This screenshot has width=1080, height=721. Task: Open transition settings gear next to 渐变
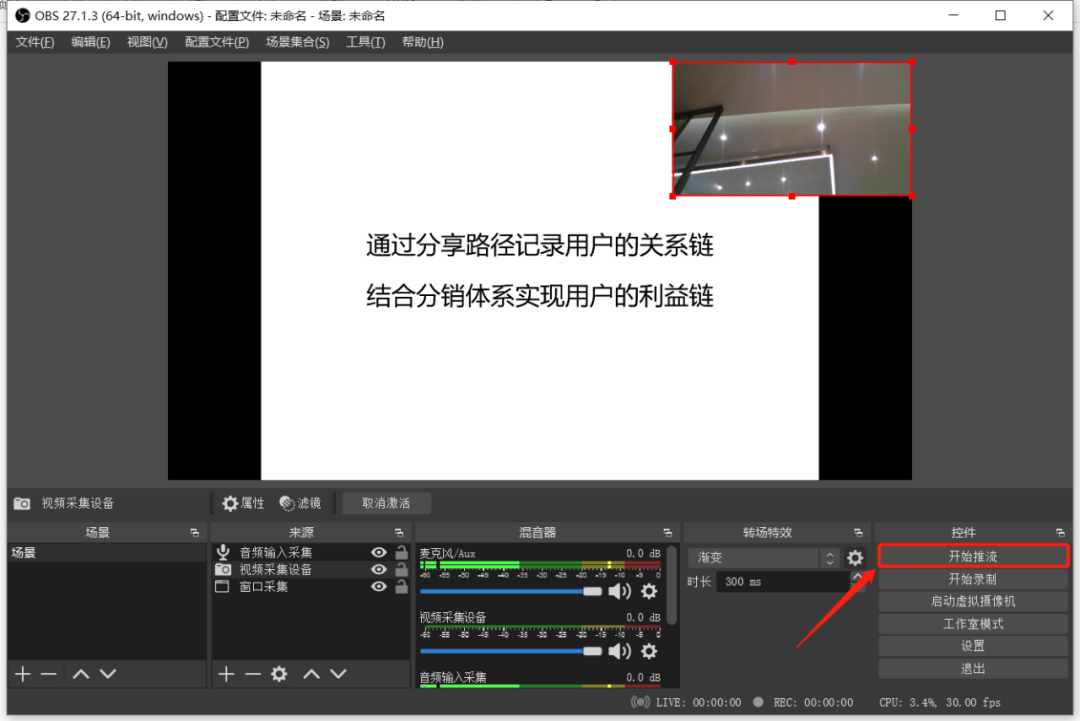click(855, 558)
